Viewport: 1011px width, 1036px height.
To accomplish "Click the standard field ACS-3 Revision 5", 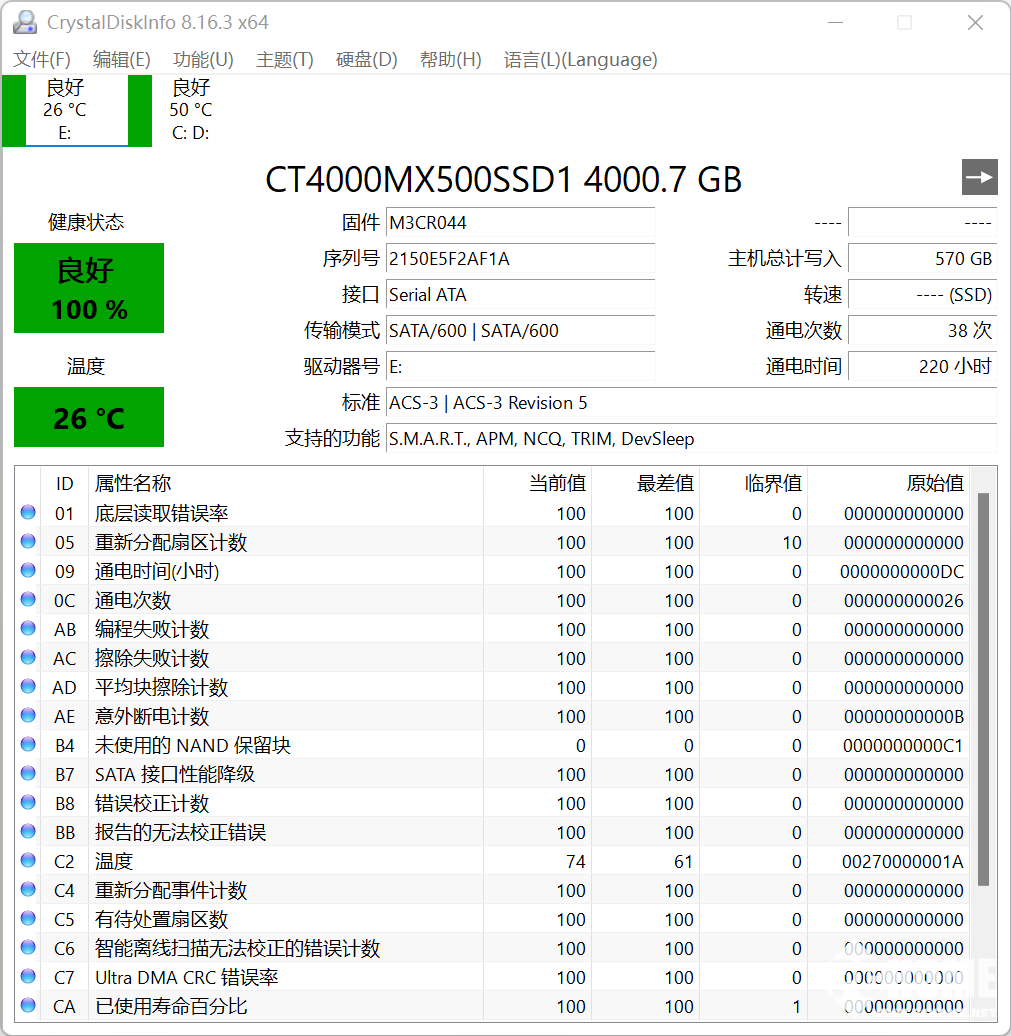I will 691,402.
